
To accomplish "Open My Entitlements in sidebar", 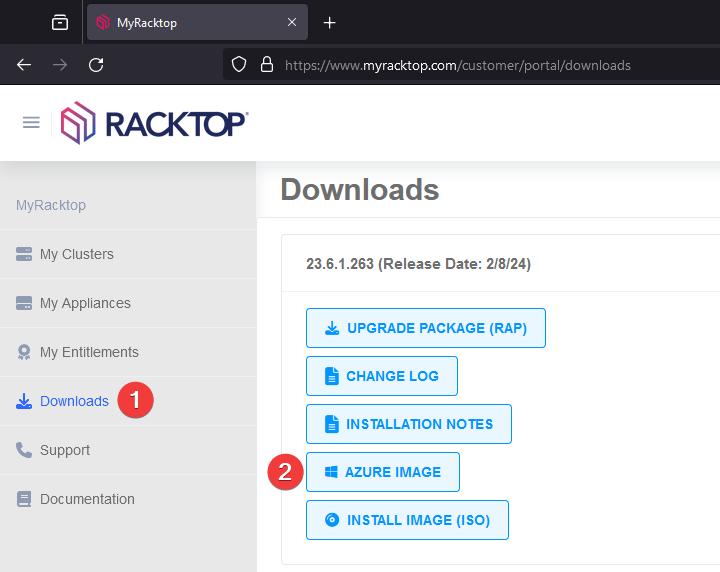I will pos(128,352).
